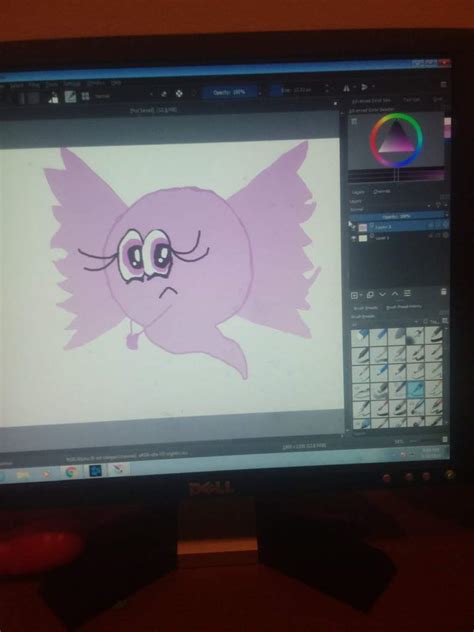
Task: Click the Size field stepper arrows
Action: click(x=326, y=89)
